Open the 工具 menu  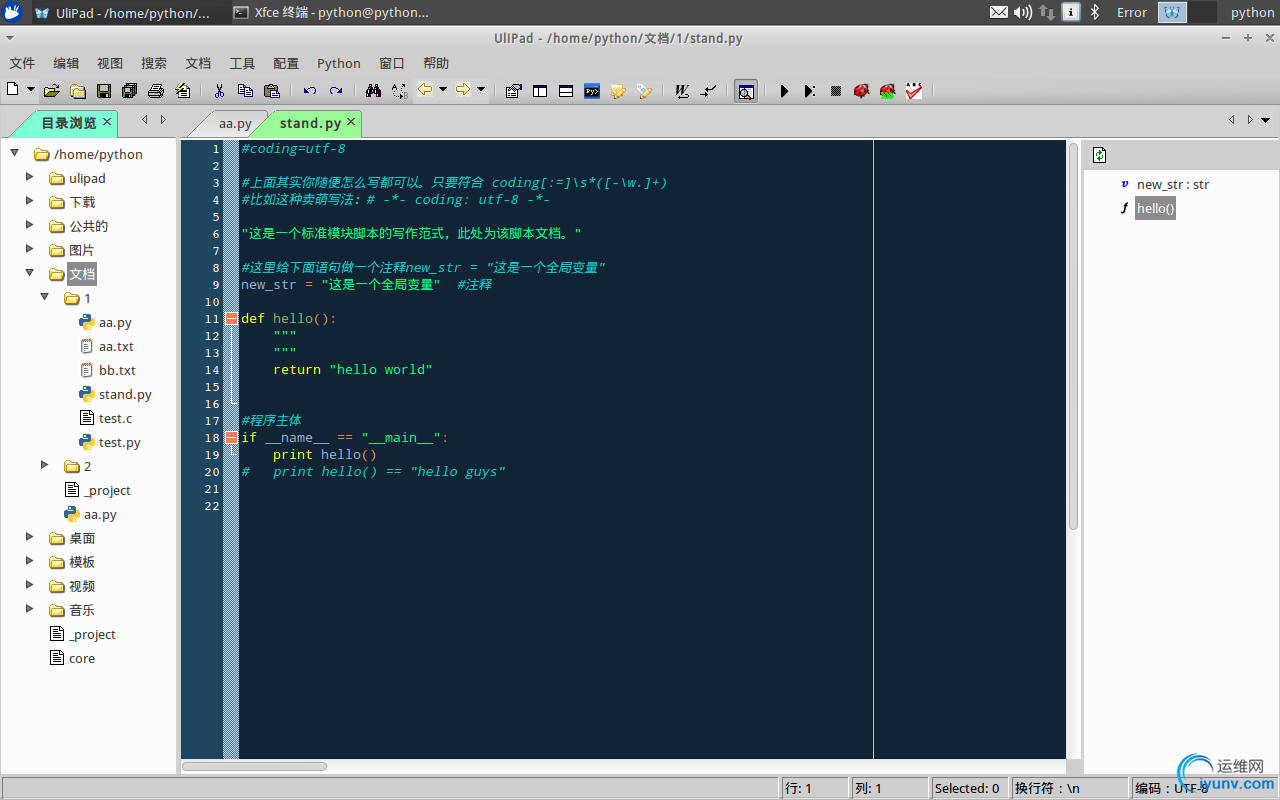pyautogui.click(x=242, y=63)
